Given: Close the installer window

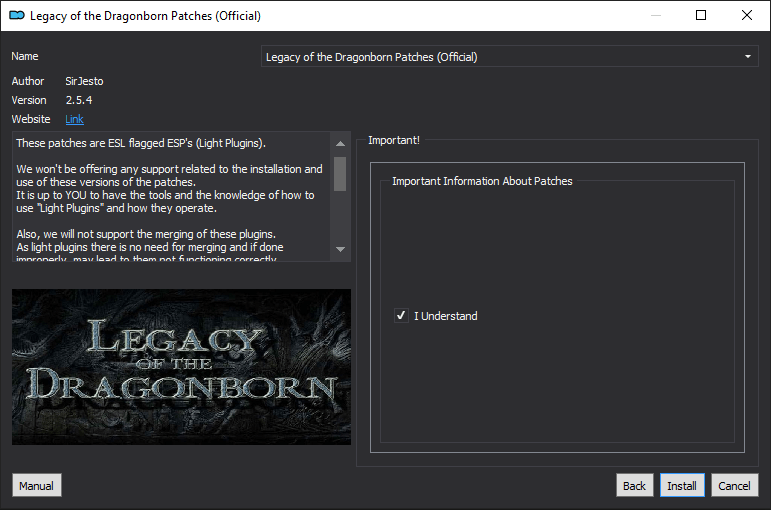Looking at the screenshot, I should 747,15.
